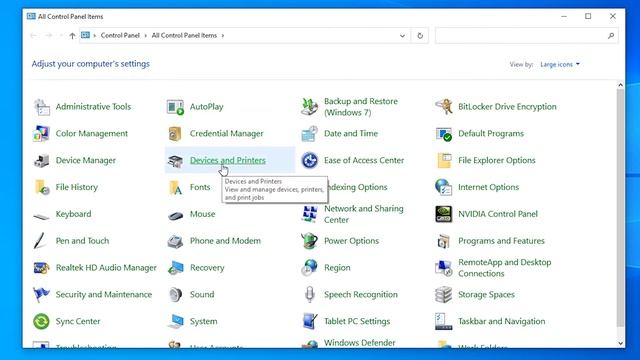
Task: Expand chevron after Control Panel breadcrumb
Action: (146, 36)
